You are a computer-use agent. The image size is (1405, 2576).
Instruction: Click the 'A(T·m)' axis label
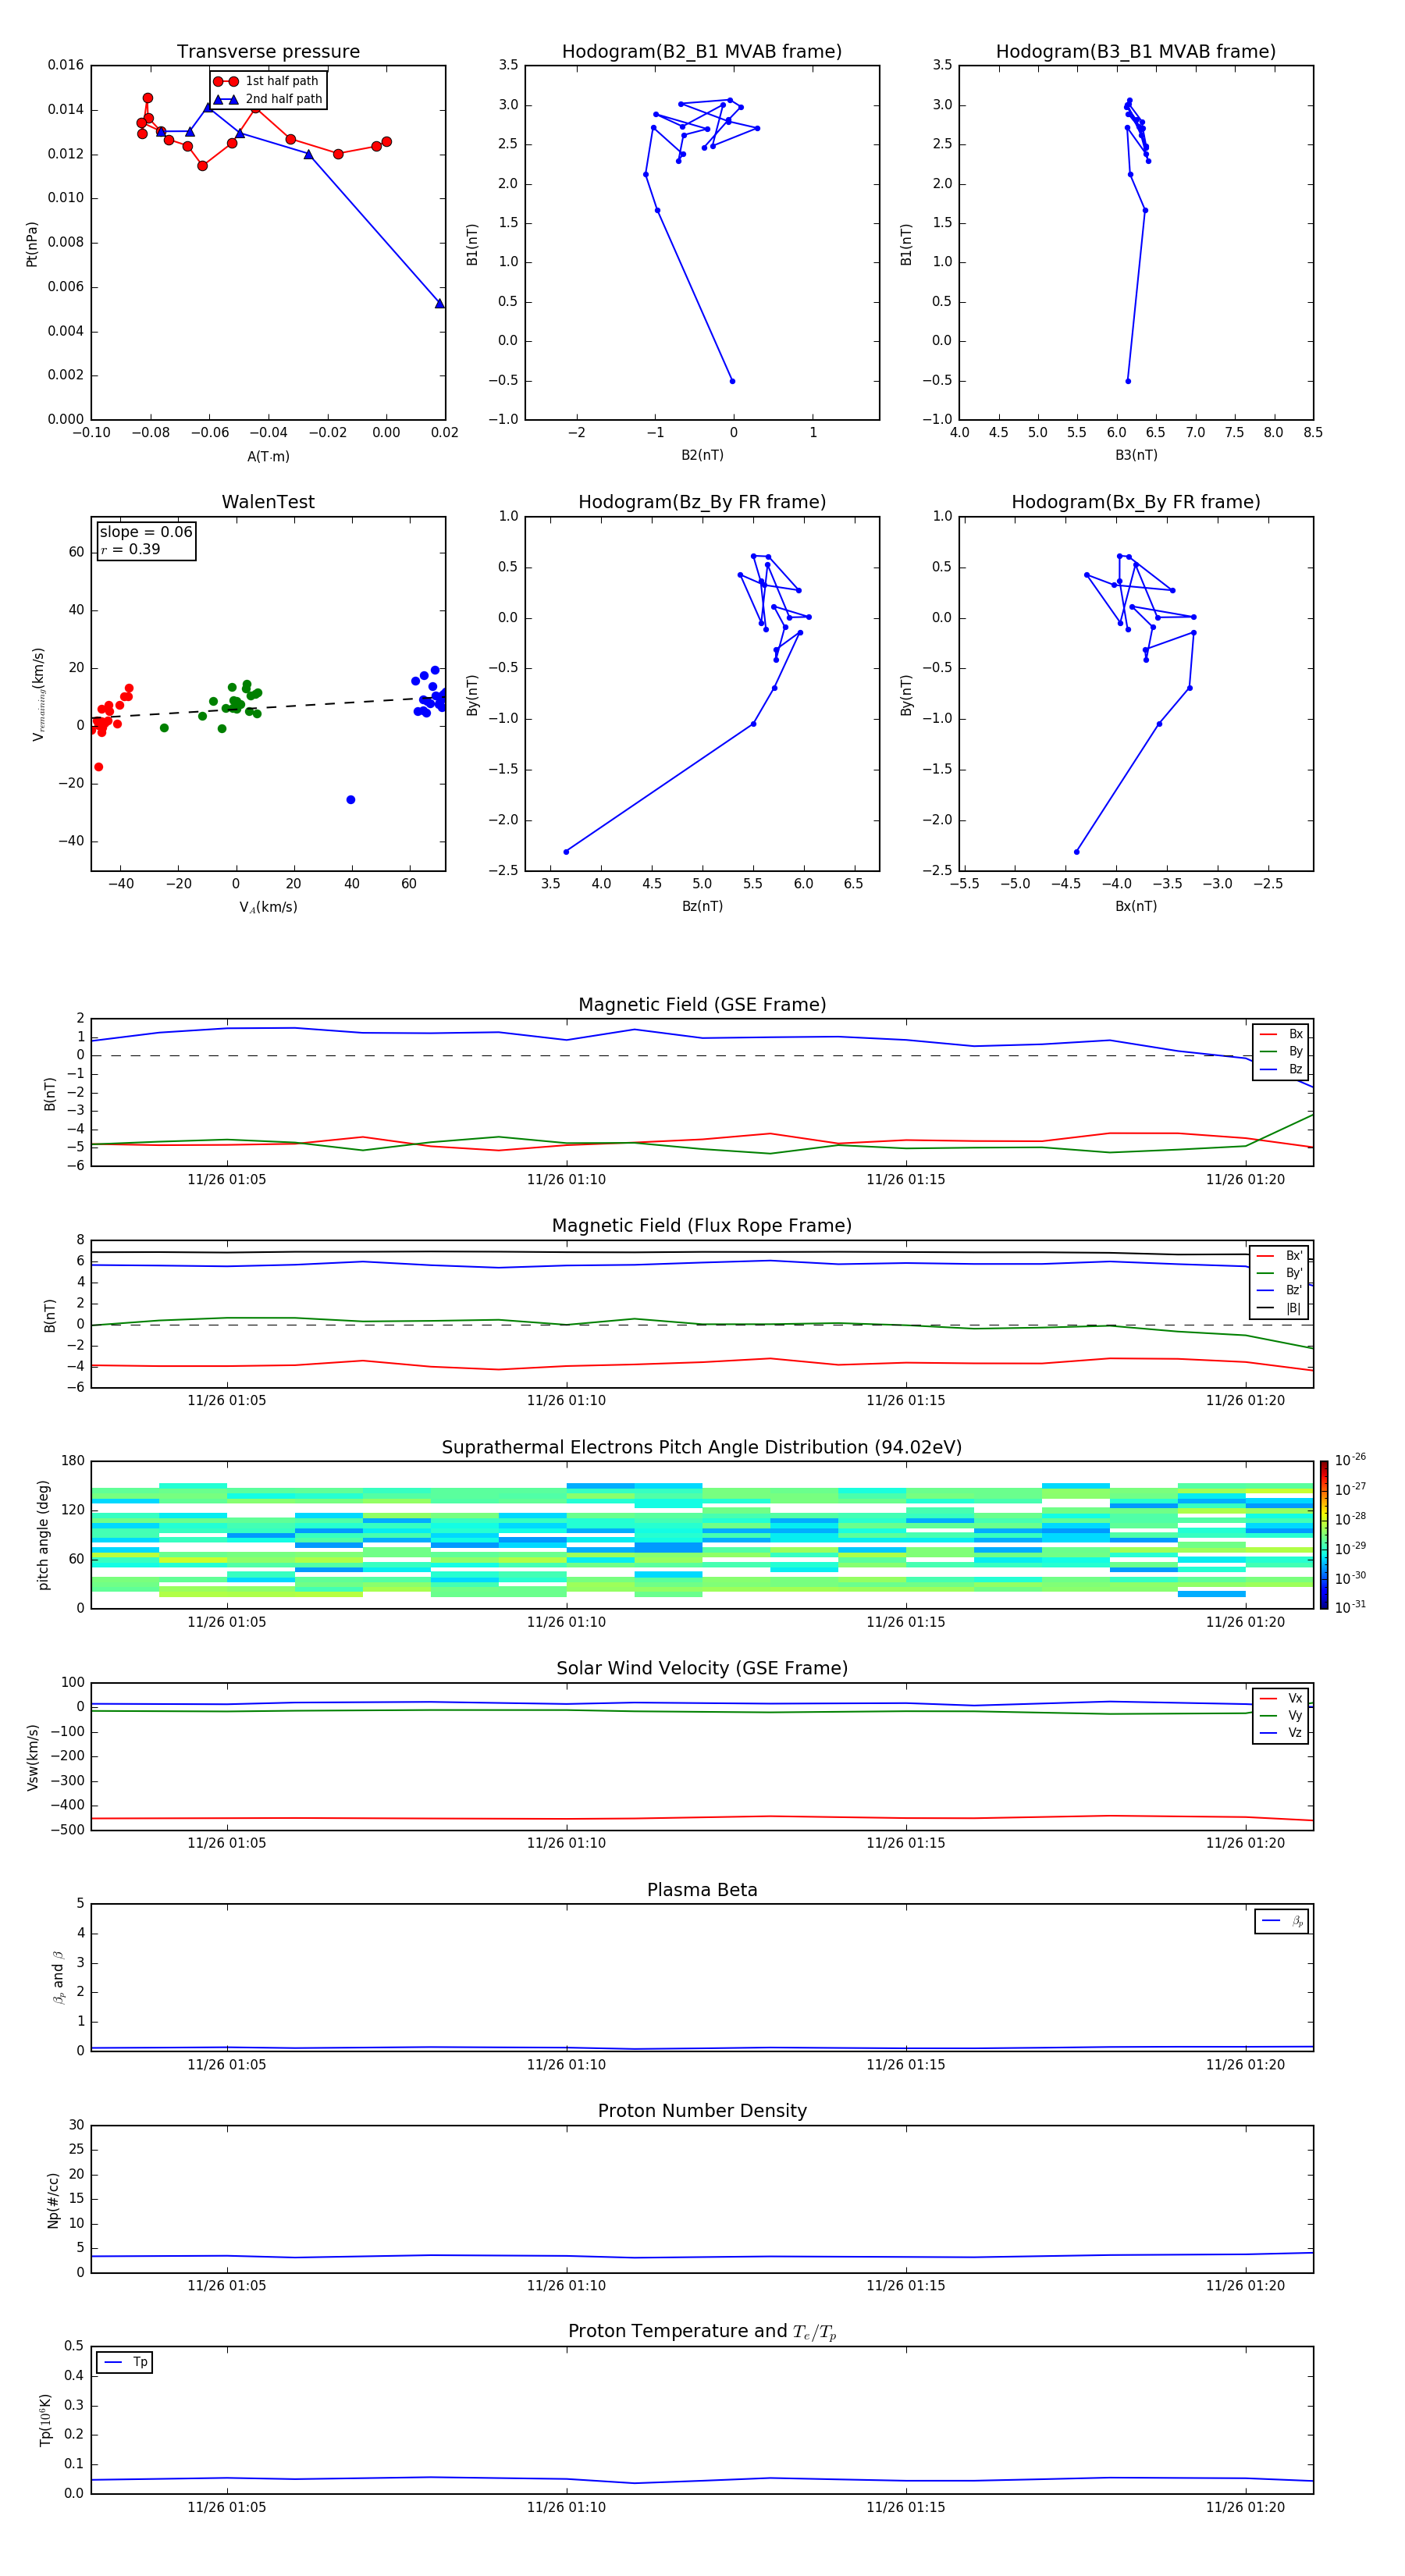click(268, 457)
